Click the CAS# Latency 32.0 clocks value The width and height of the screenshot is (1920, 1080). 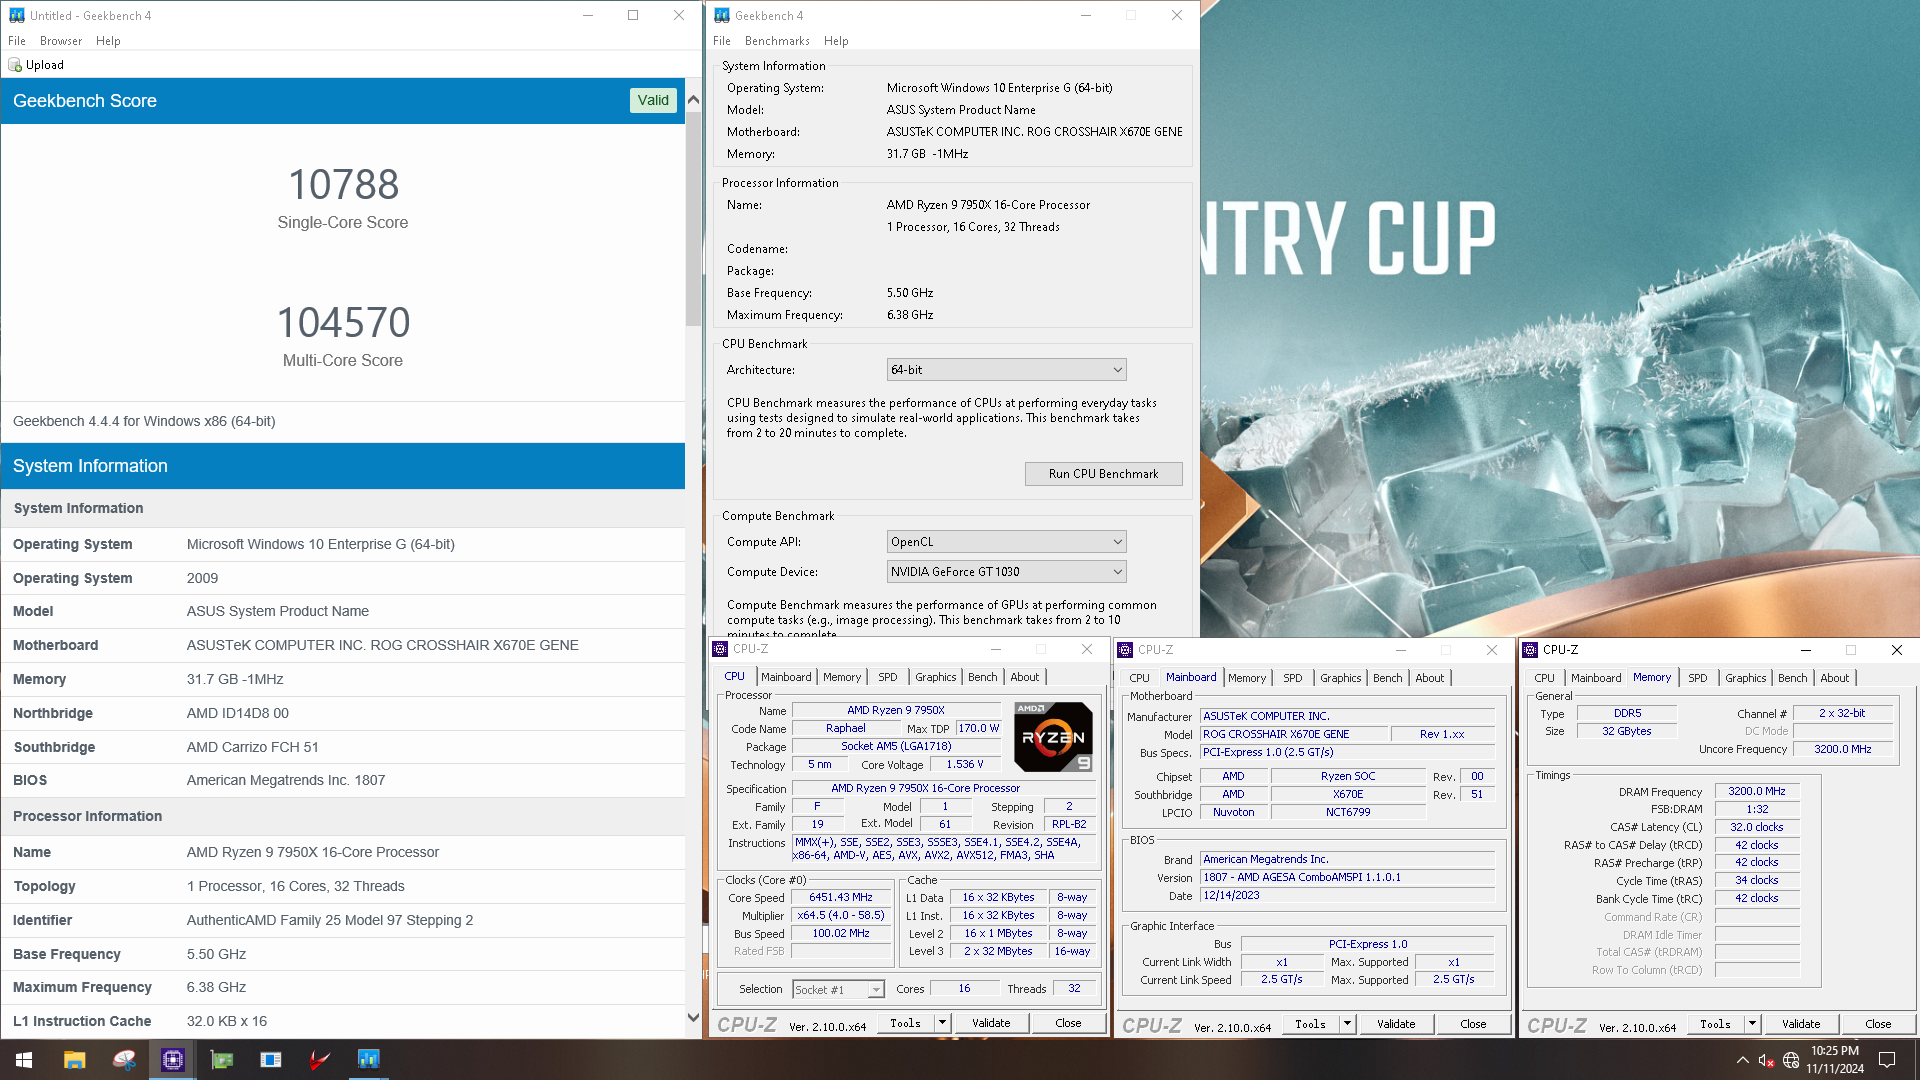[1757, 827]
